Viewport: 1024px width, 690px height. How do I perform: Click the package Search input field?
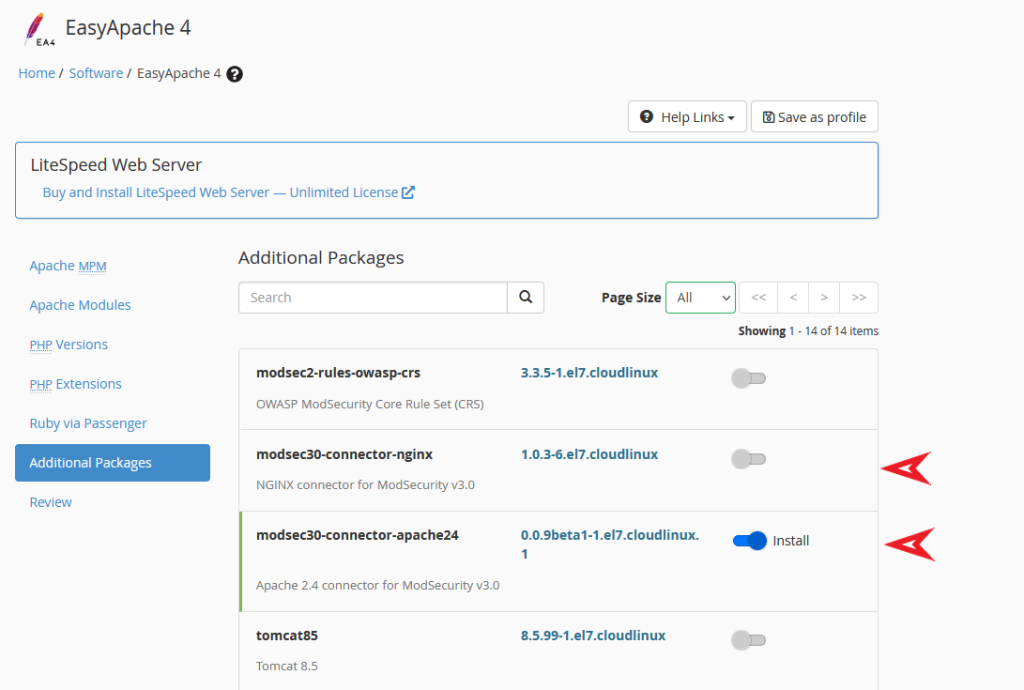point(372,297)
